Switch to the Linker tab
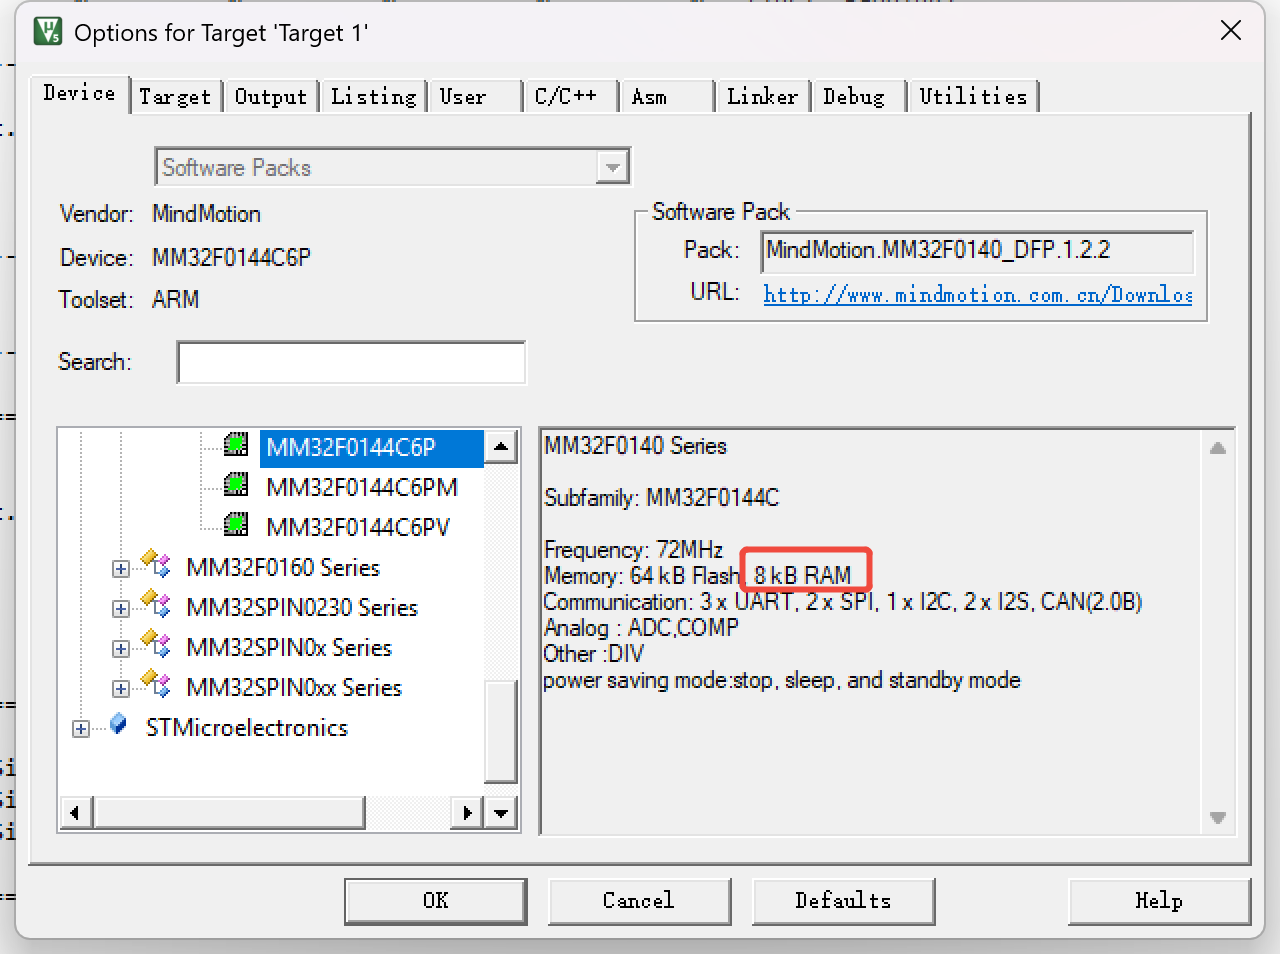The width and height of the screenshot is (1280, 954). click(763, 97)
